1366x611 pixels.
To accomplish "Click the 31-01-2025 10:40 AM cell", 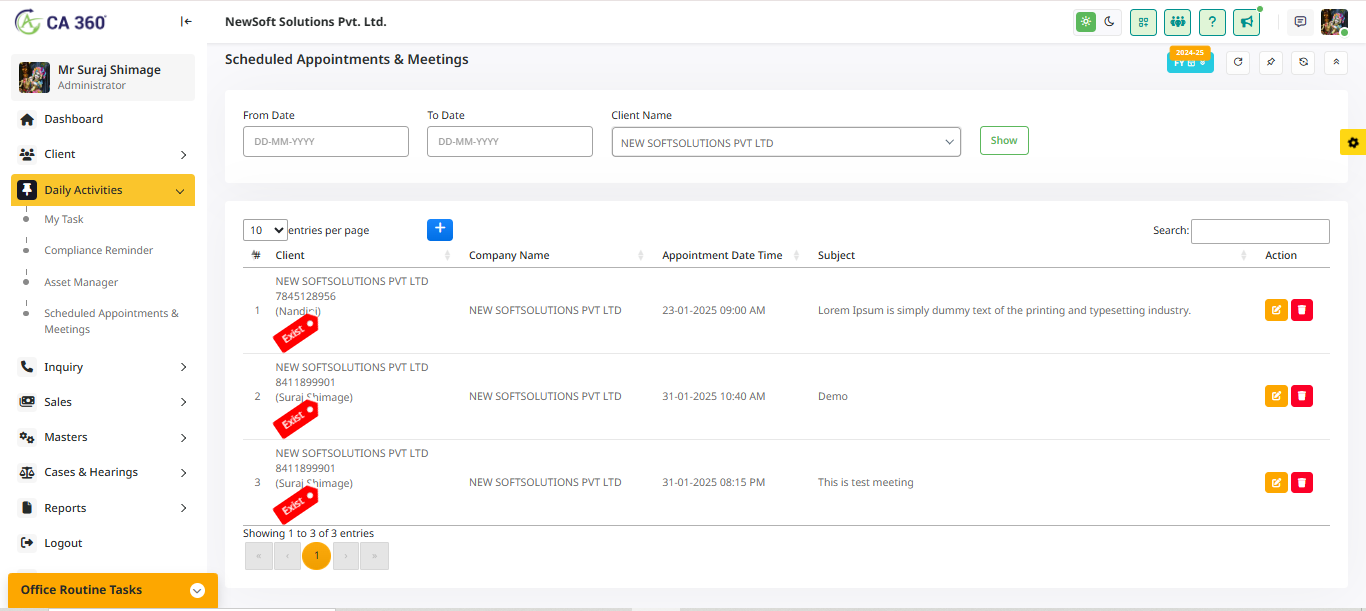I will tap(713, 396).
